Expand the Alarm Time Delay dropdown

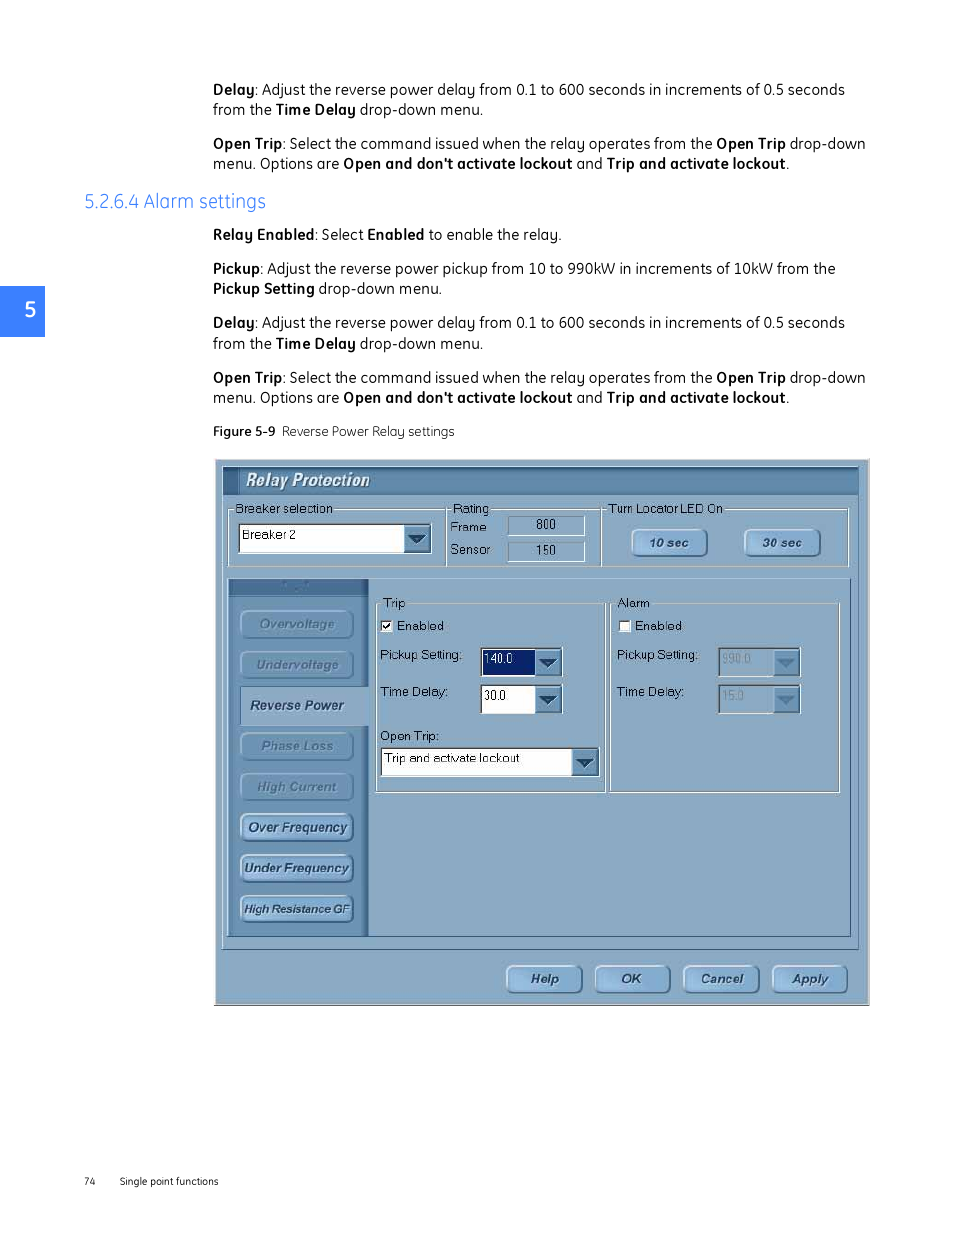[x=786, y=699]
